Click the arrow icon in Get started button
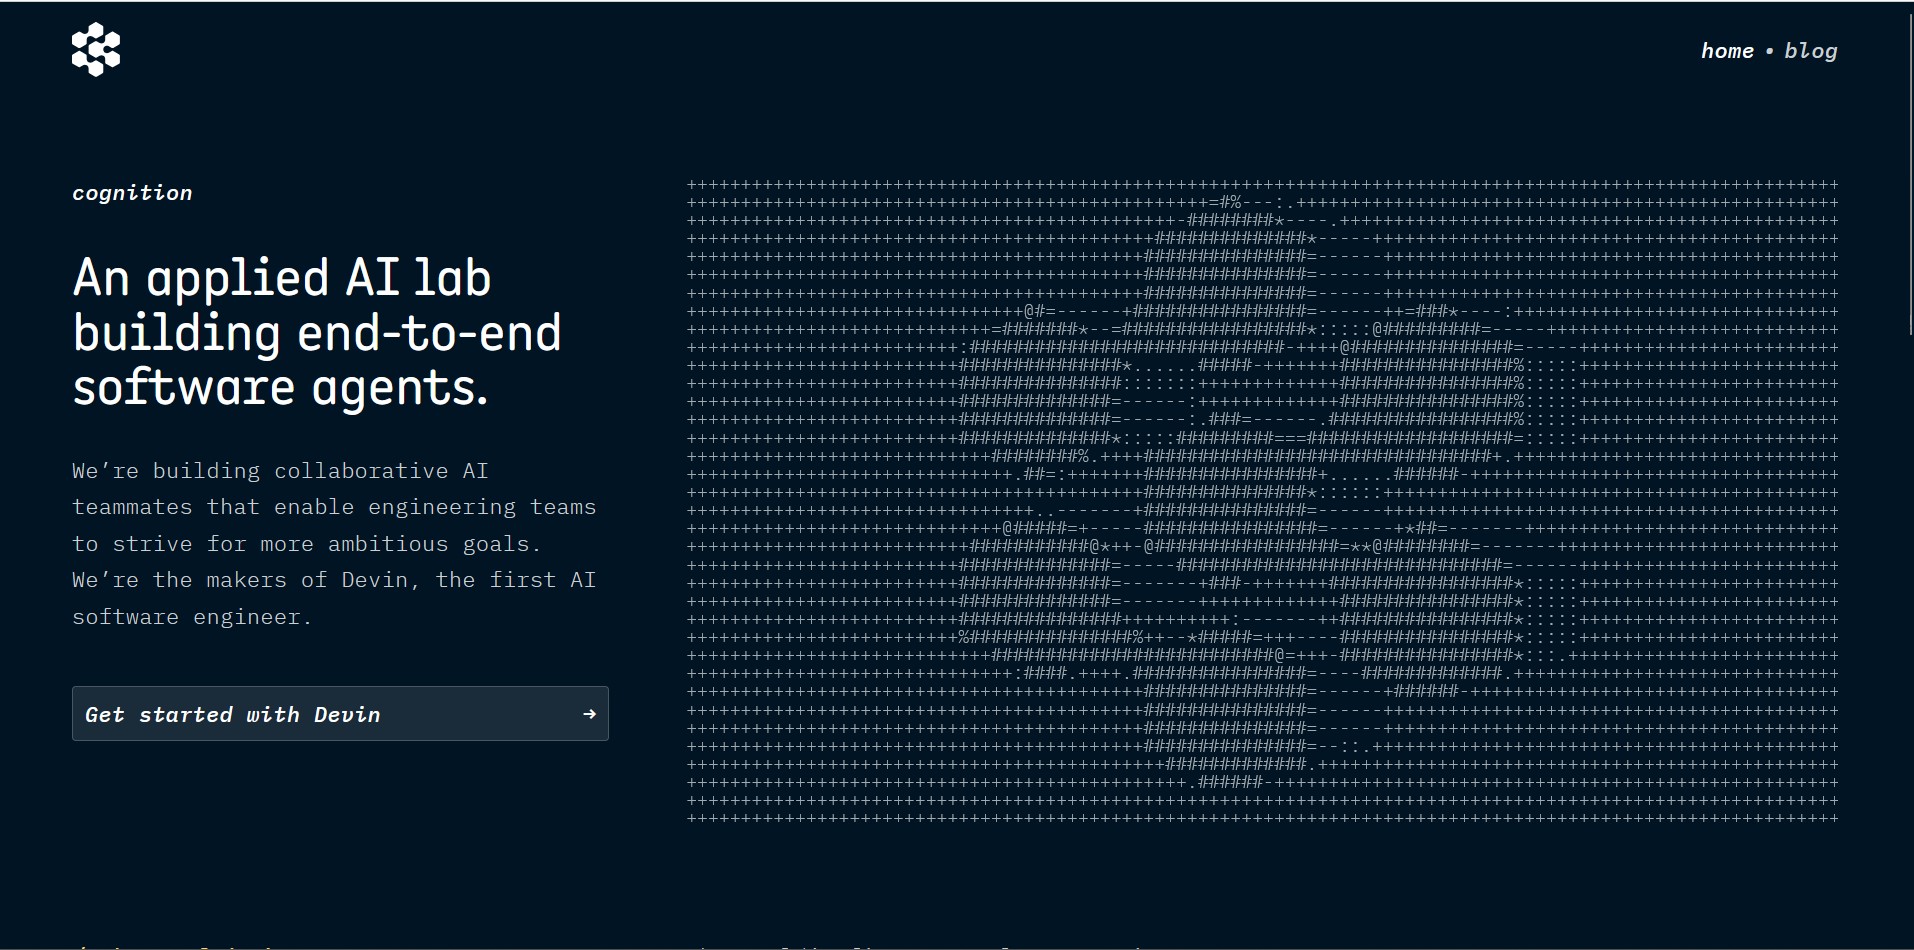This screenshot has width=1914, height=950. [x=589, y=714]
